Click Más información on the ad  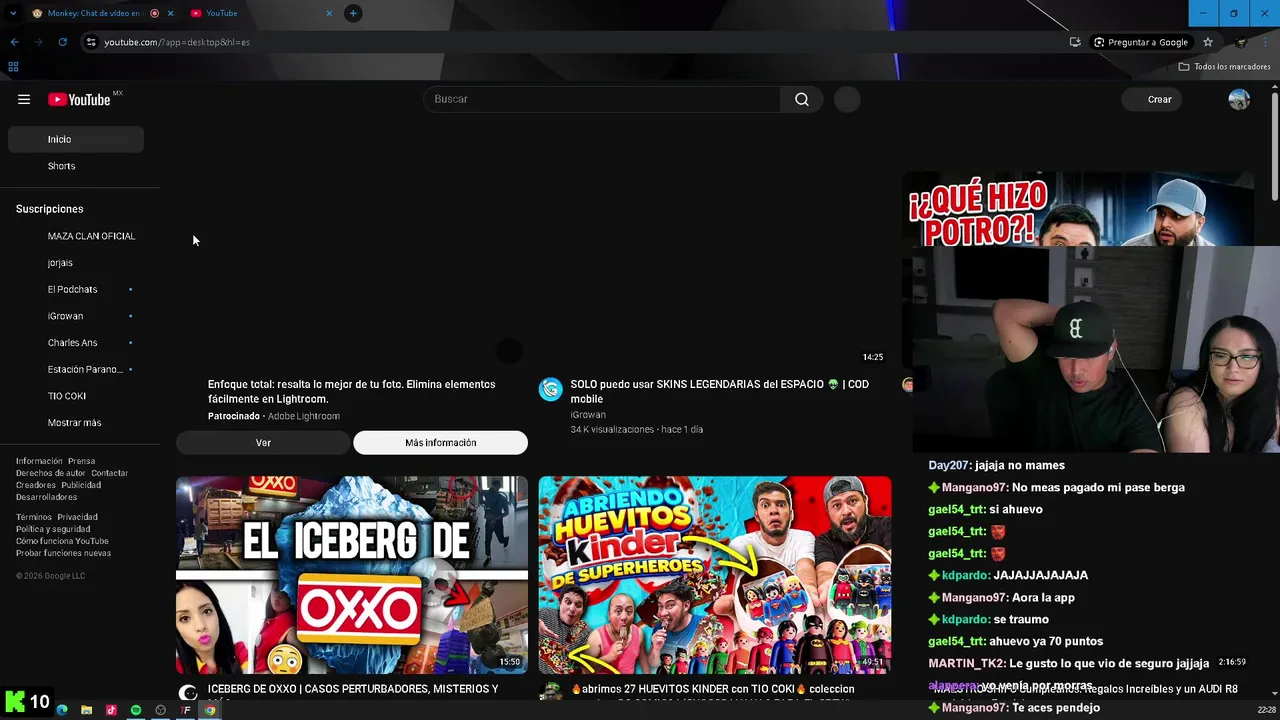pos(440,443)
